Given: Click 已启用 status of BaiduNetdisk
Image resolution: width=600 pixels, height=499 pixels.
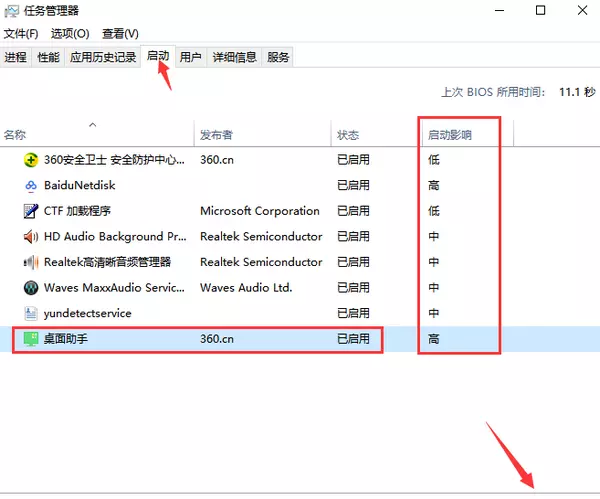Looking at the screenshot, I should pyautogui.click(x=353, y=185).
